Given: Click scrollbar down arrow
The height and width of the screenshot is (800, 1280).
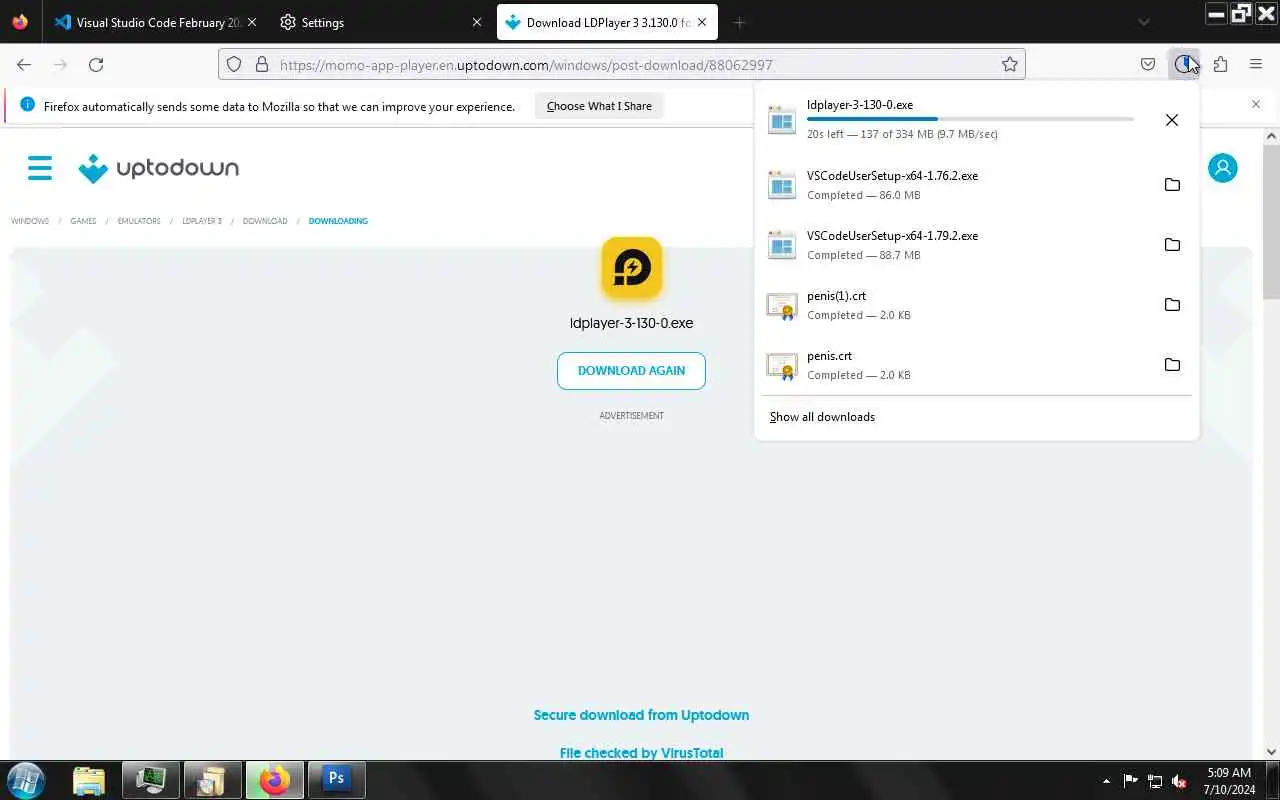Looking at the screenshot, I should coord(1271,751).
